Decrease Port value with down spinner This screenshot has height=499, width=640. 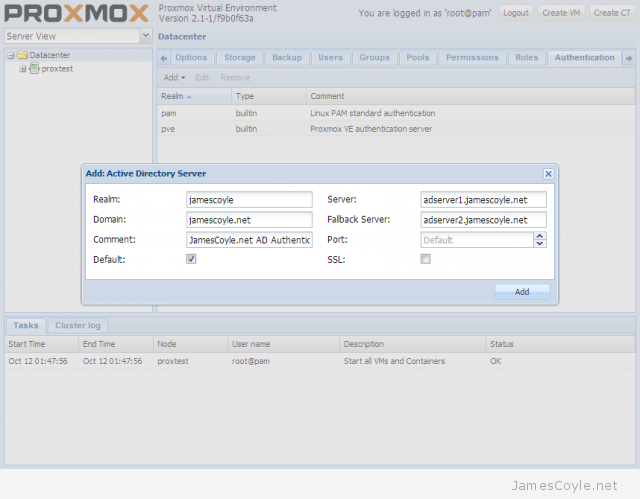[x=540, y=244]
